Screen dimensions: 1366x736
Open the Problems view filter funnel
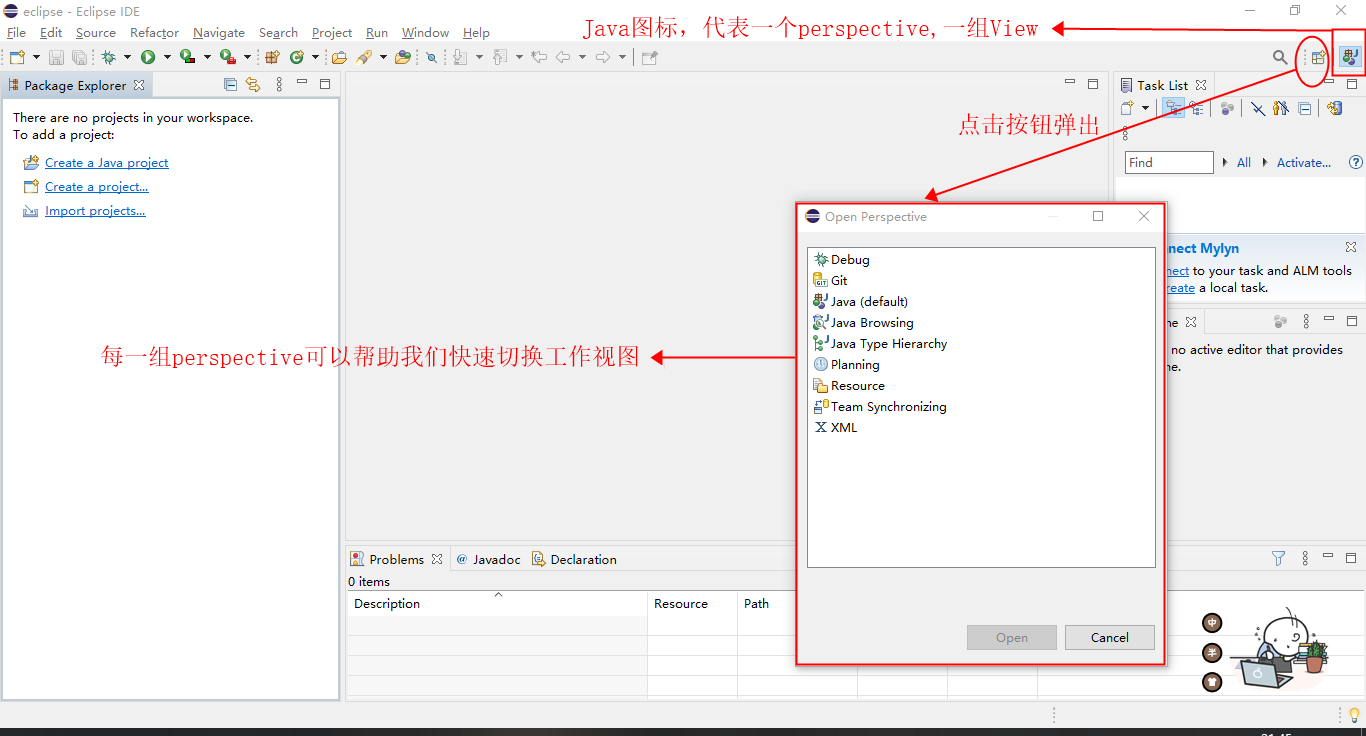(x=1278, y=559)
